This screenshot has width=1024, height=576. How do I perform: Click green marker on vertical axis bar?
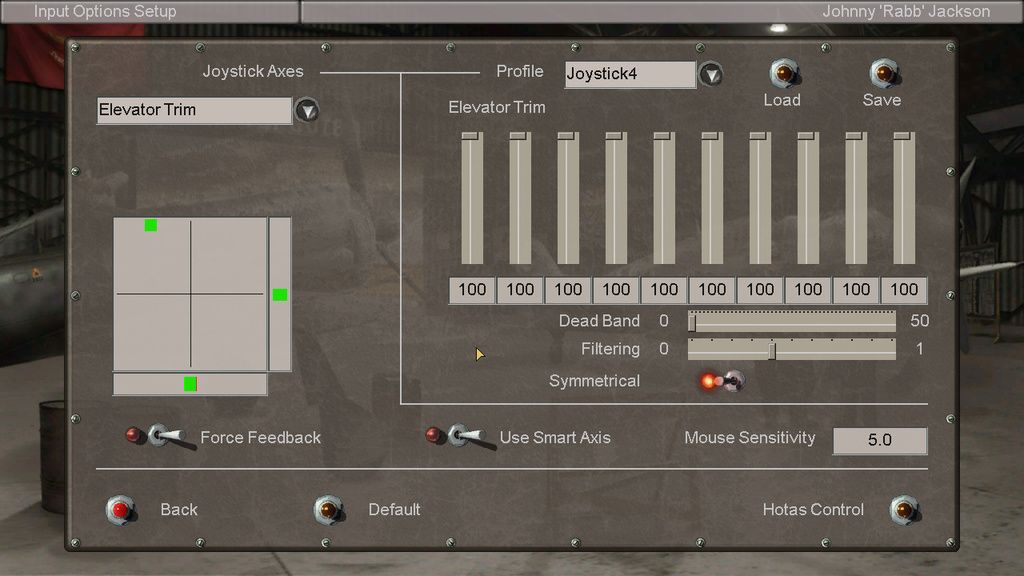click(x=280, y=294)
